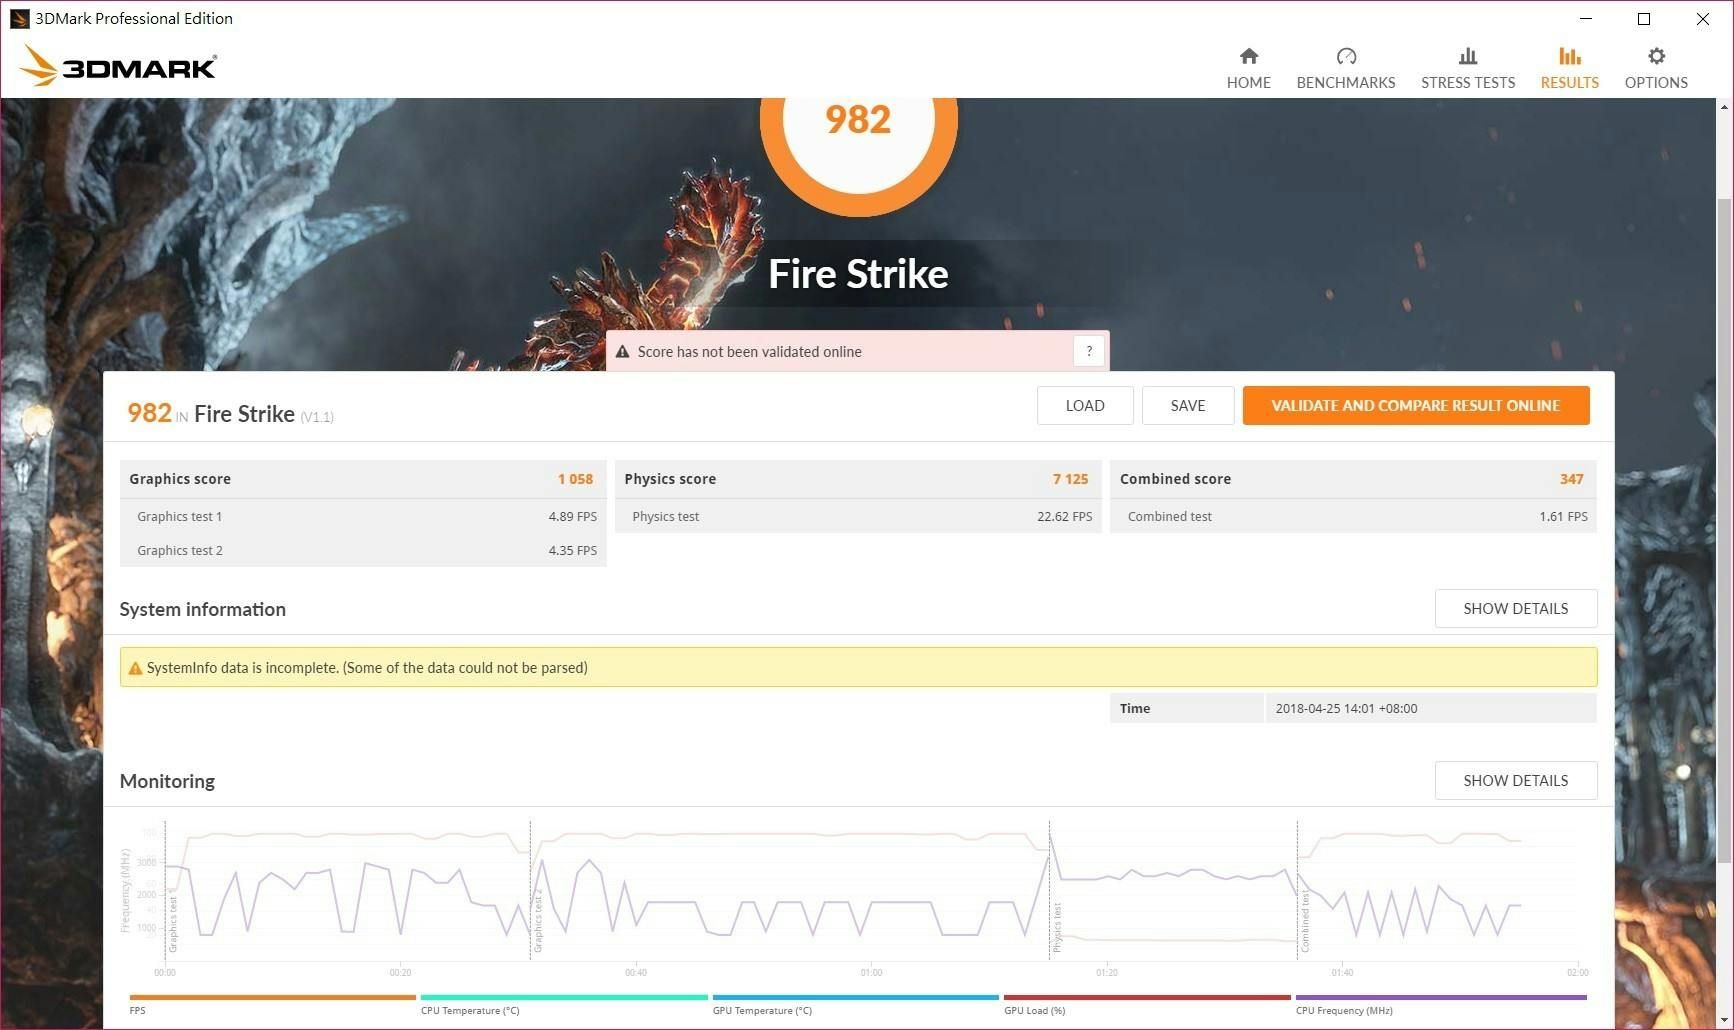Go to Stress Tests chart icon

(x=1467, y=57)
